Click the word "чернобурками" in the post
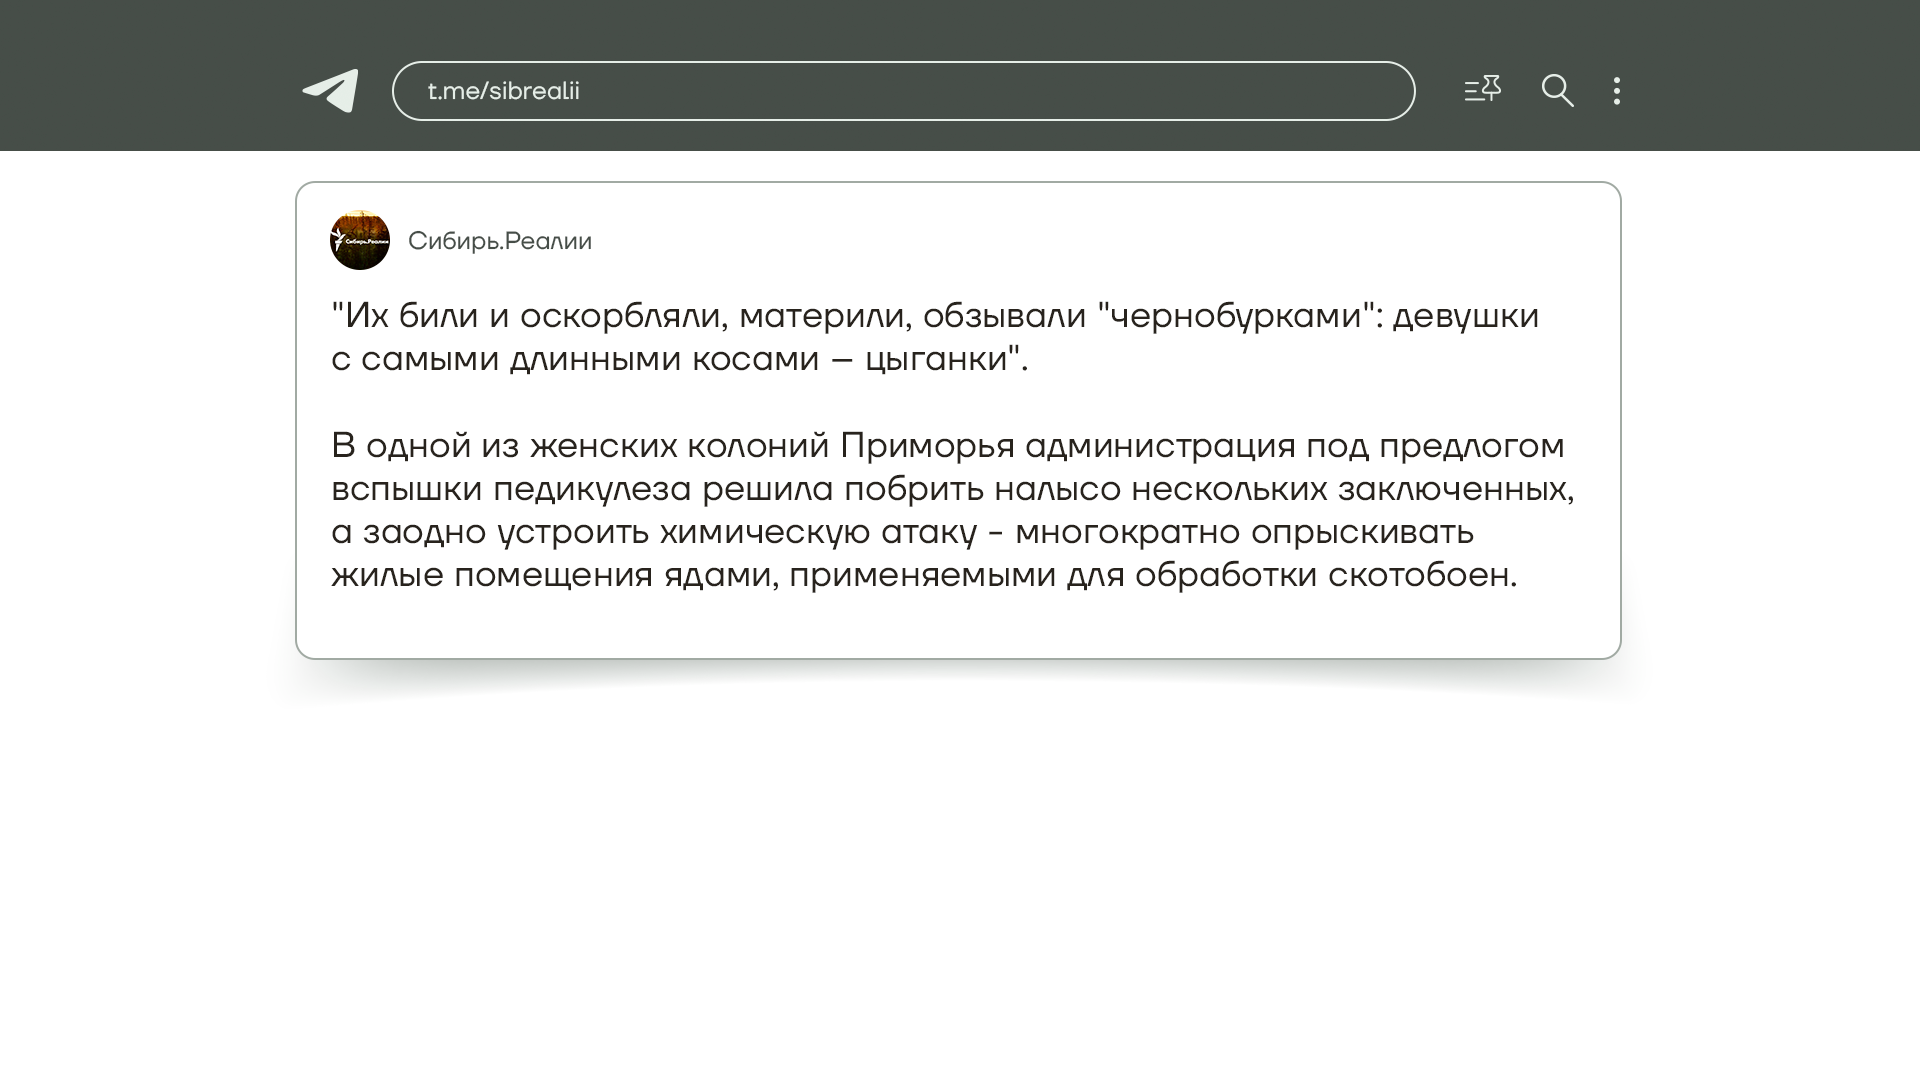Viewport: 1920px width, 1080px height. [1235, 316]
